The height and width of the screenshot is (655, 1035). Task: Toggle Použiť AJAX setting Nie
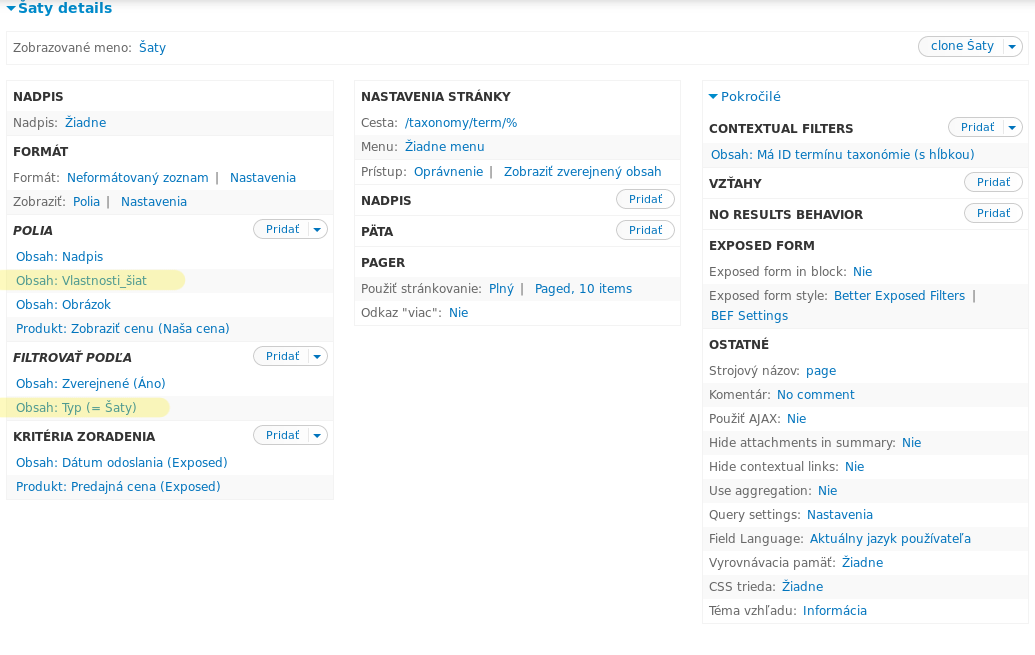(796, 419)
